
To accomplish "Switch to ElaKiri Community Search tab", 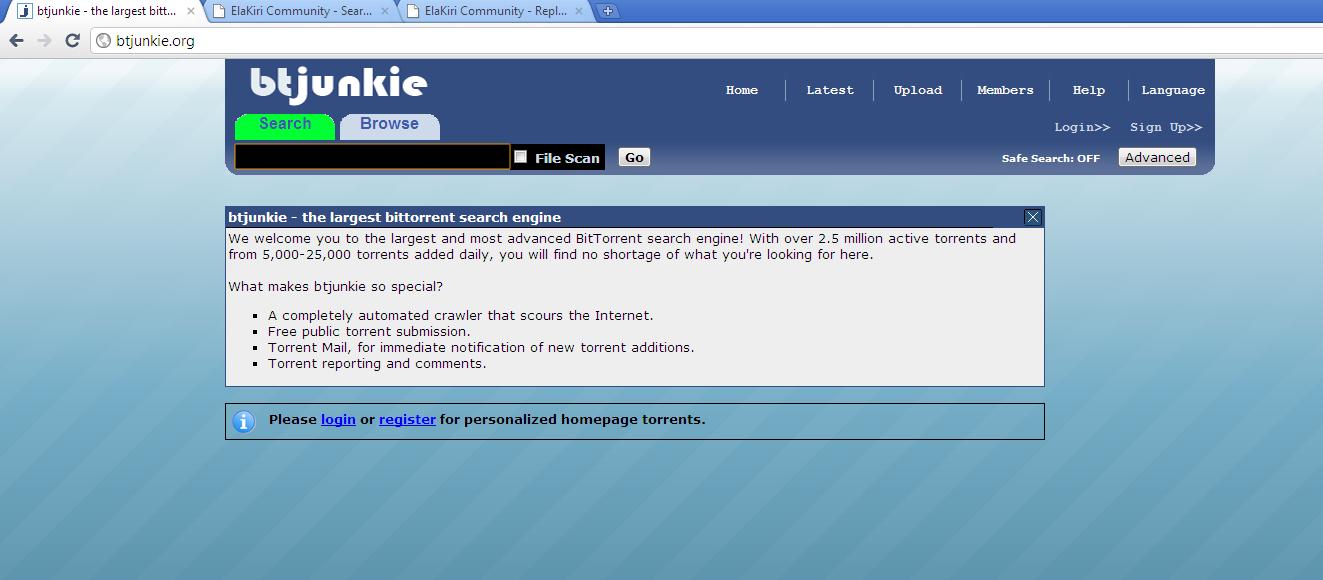I will coord(301,11).
